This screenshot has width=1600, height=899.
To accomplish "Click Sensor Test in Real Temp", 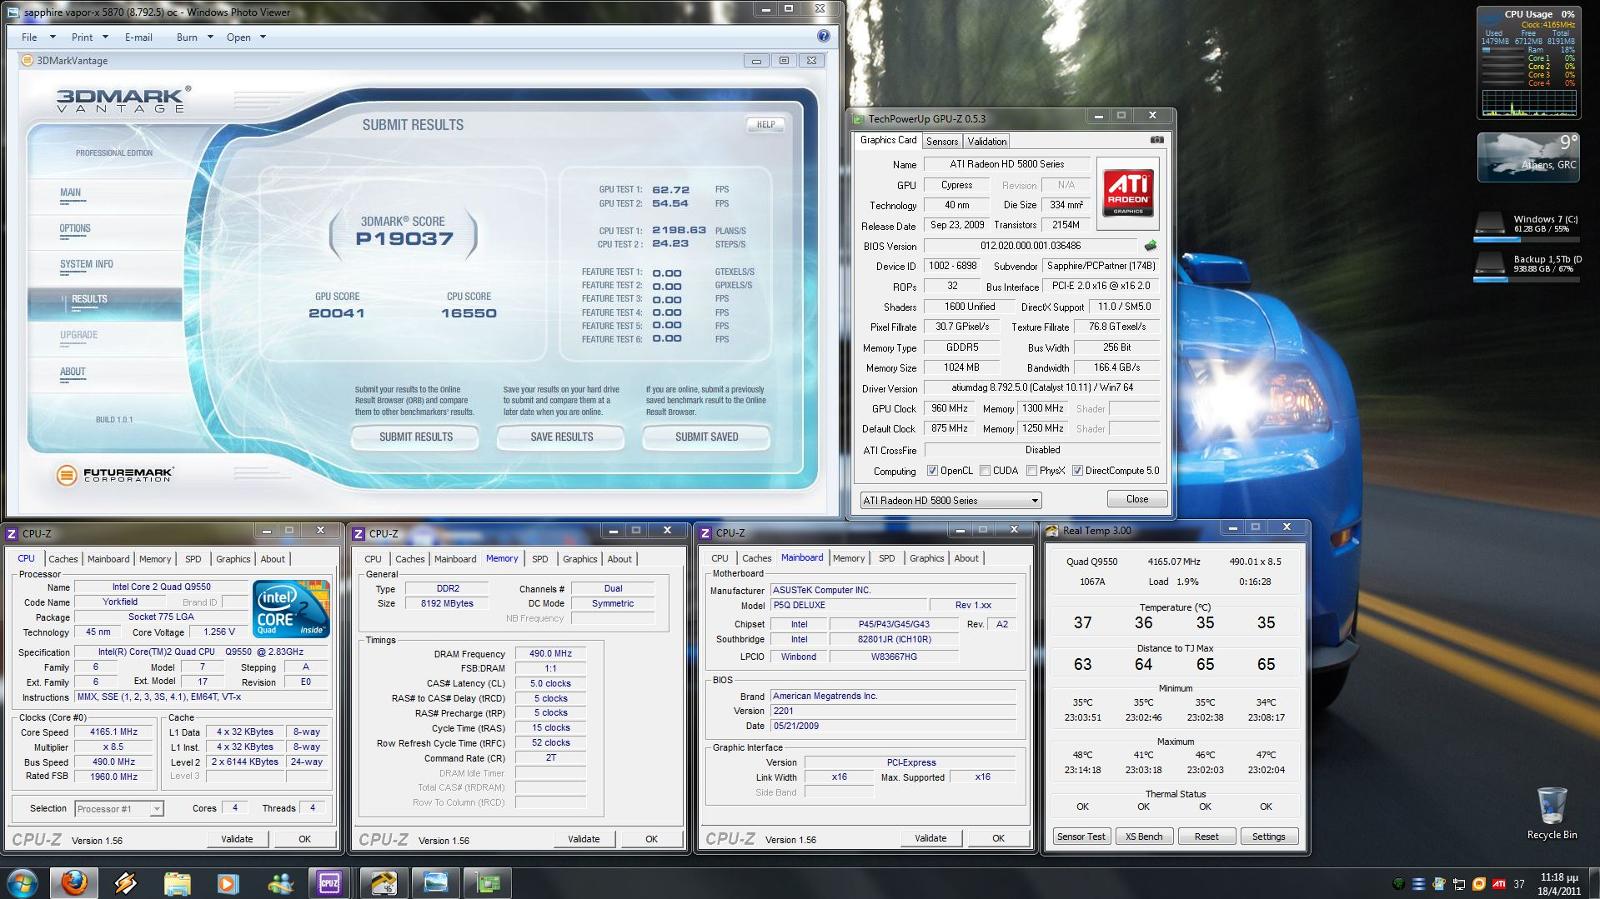I will click(x=1081, y=836).
